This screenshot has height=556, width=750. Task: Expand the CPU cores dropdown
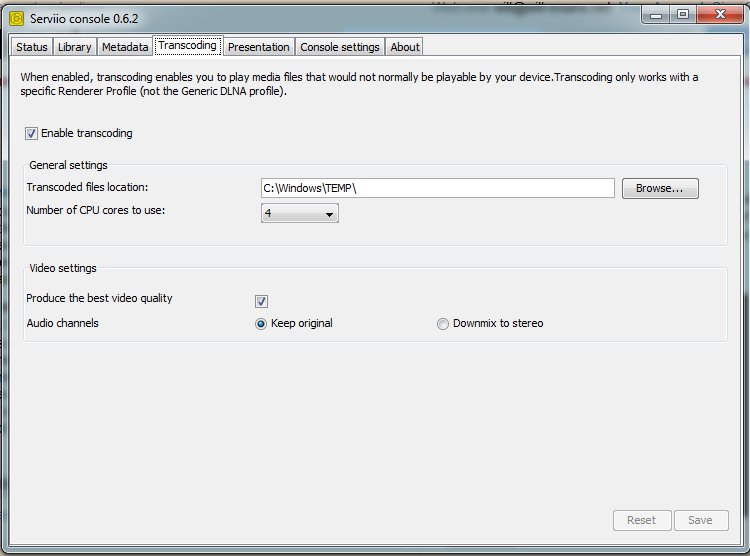299,213
